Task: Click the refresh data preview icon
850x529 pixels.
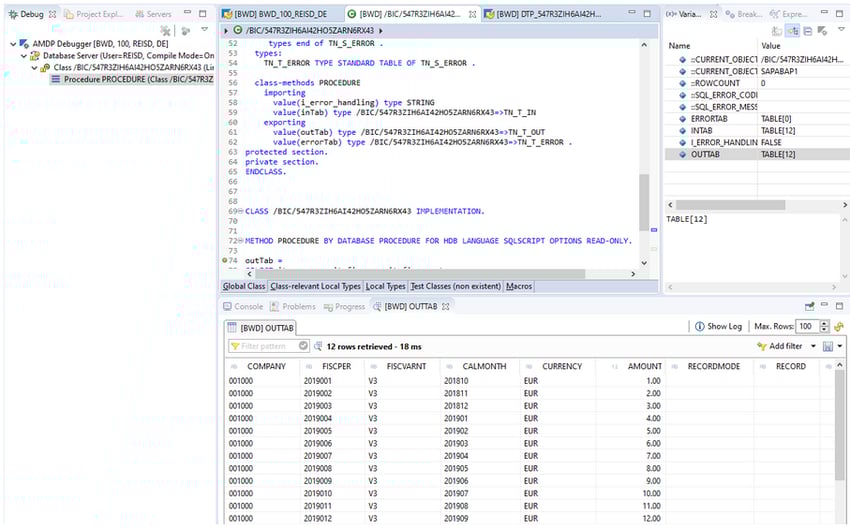Action: tap(839, 326)
